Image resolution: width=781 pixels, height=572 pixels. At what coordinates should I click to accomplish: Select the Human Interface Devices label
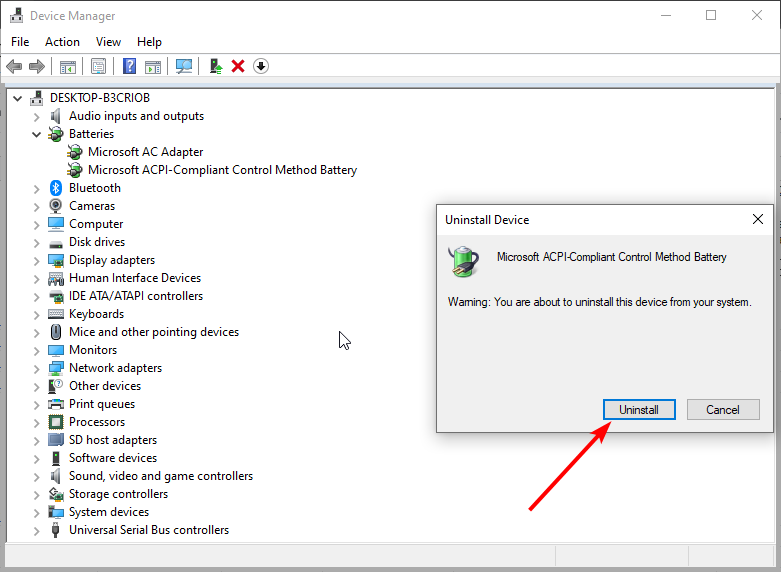pos(135,278)
